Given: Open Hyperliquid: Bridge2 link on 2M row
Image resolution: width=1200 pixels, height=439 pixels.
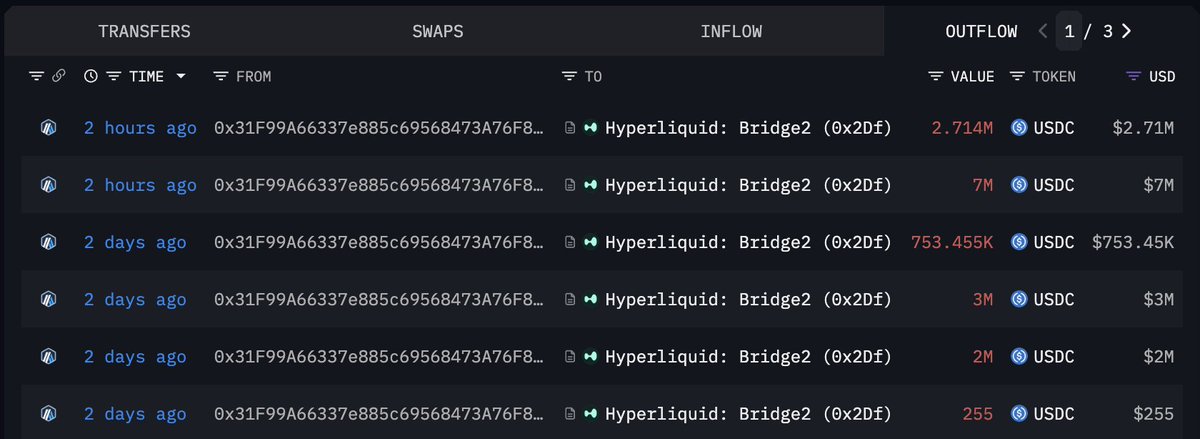Looking at the screenshot, I should tap(748, 356).
